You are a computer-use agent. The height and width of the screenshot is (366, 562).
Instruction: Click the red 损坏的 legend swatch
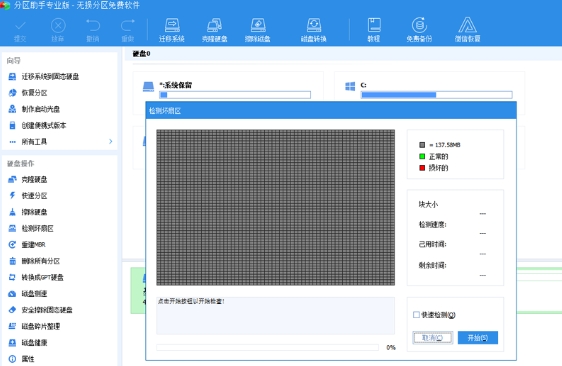point(422,168)
